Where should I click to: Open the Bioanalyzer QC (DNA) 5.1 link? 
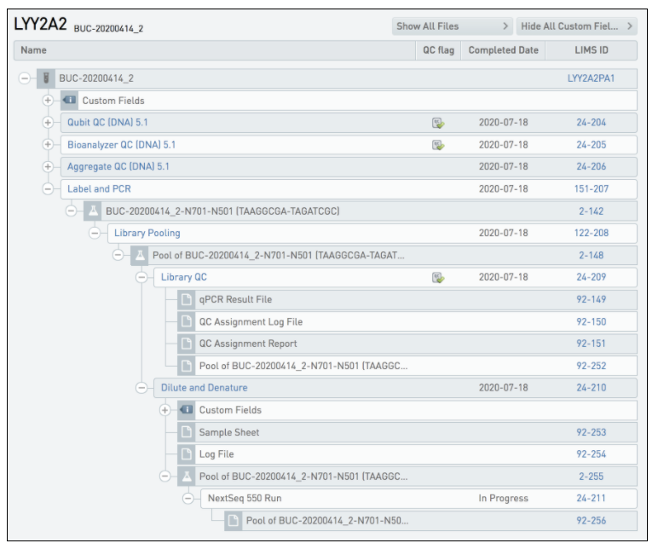tap(121, 145)
